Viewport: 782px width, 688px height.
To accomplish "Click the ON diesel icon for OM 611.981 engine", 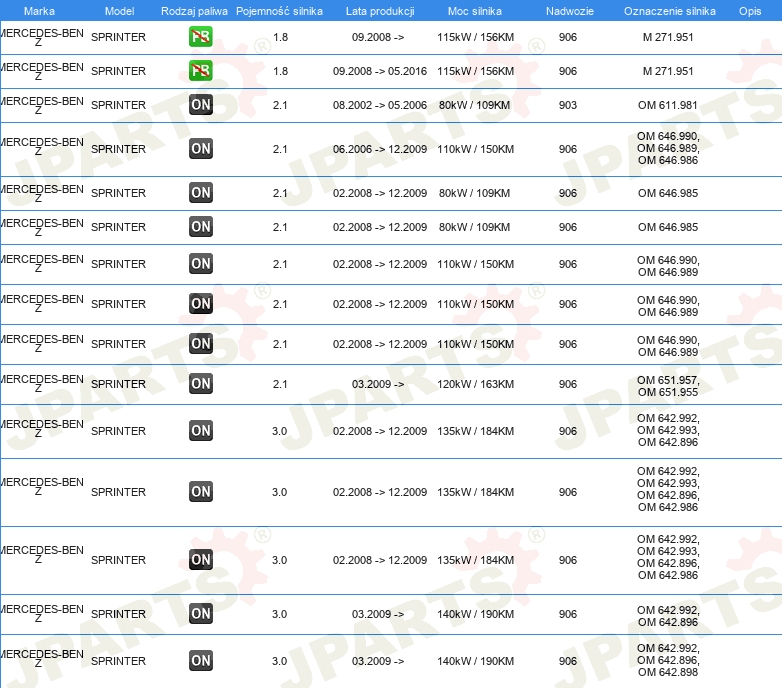I will [201, 105].
